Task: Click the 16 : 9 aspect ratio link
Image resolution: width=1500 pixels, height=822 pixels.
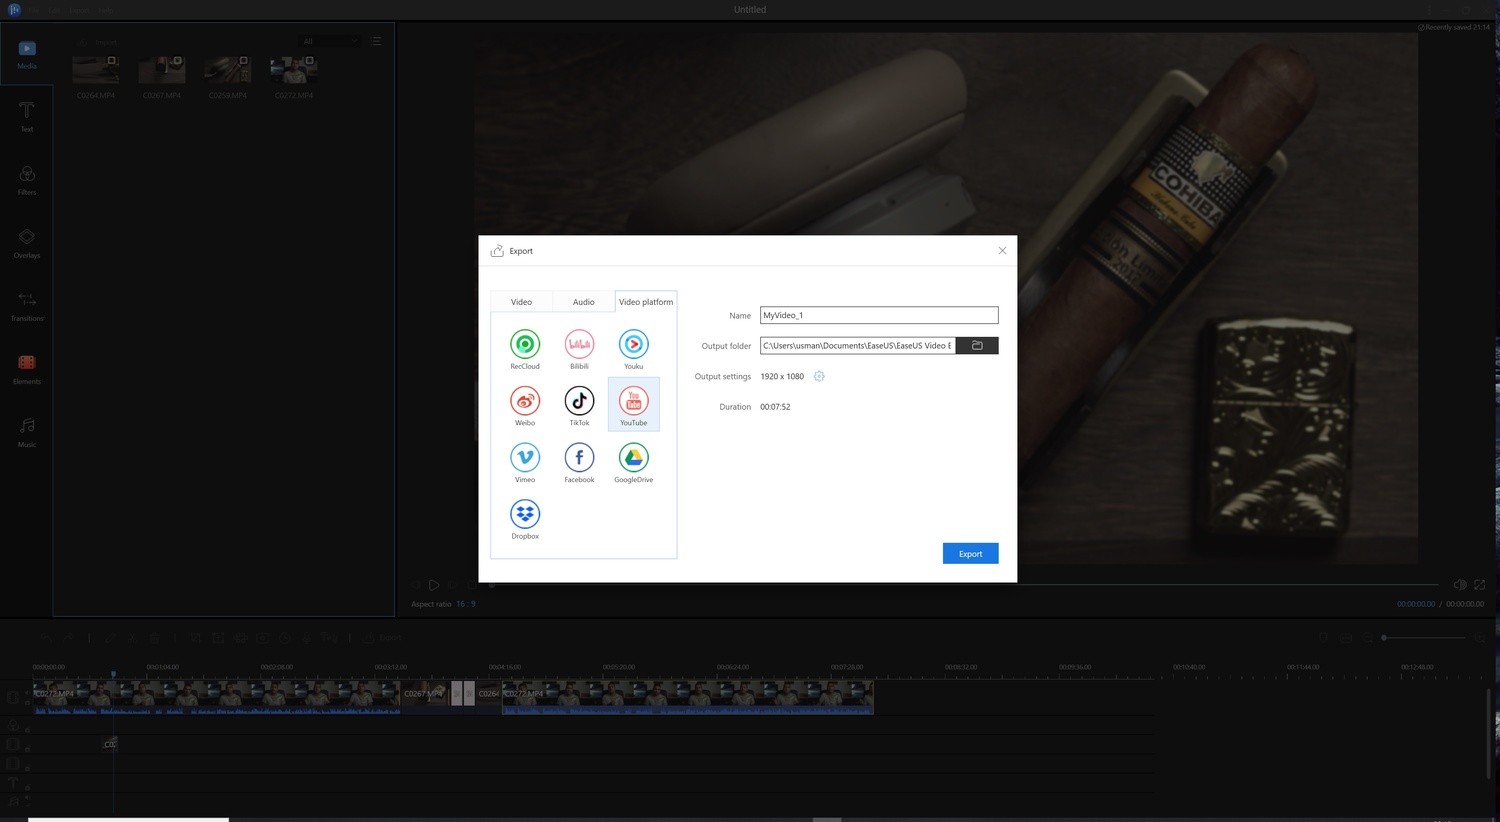Action: 466,604
